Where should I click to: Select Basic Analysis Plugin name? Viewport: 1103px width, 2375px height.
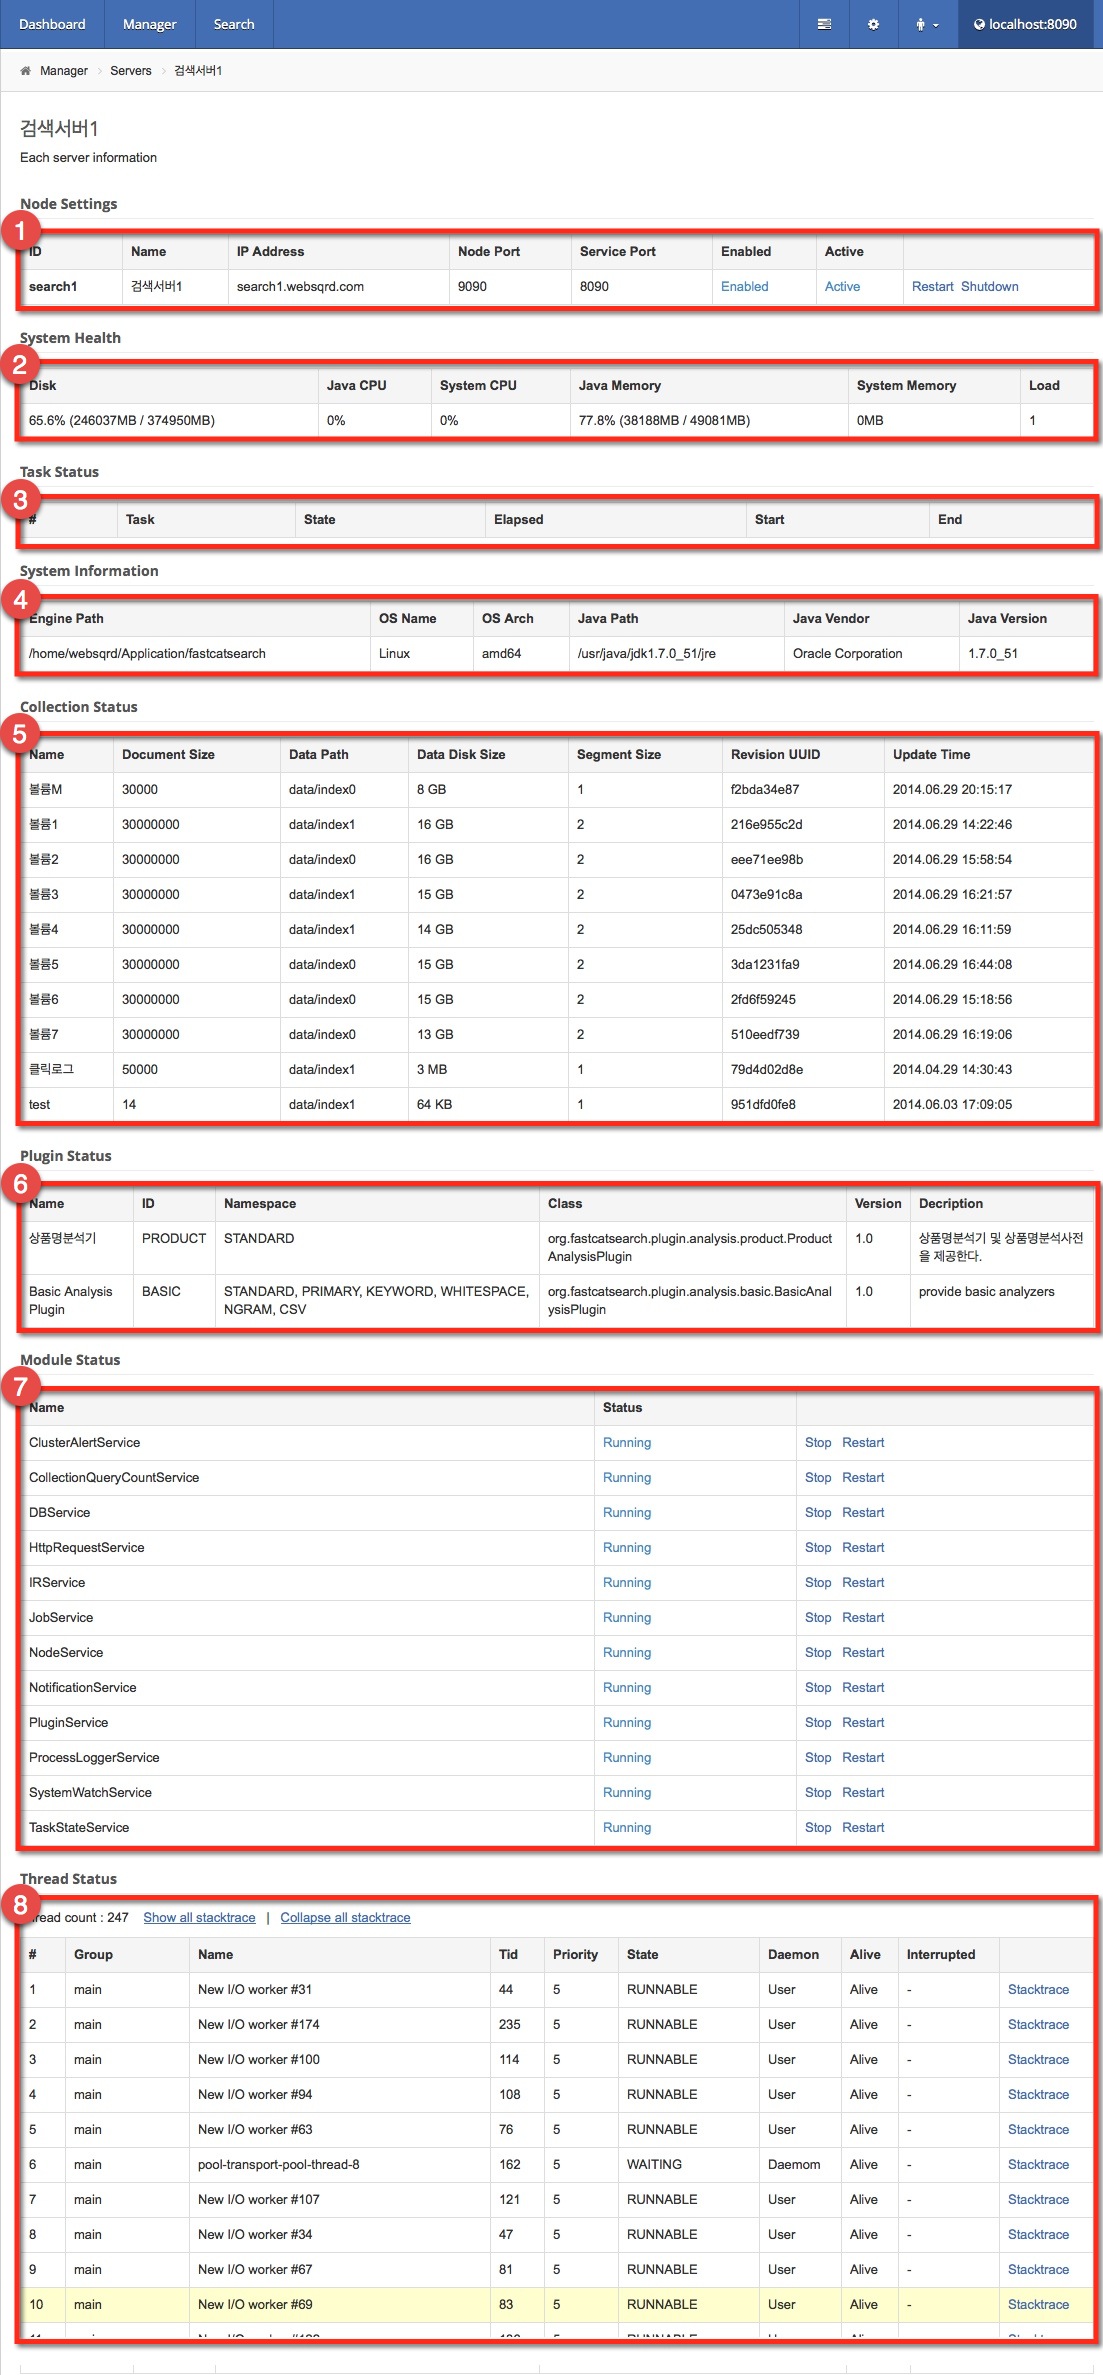pyautogui.click(x=70, y=1301)
